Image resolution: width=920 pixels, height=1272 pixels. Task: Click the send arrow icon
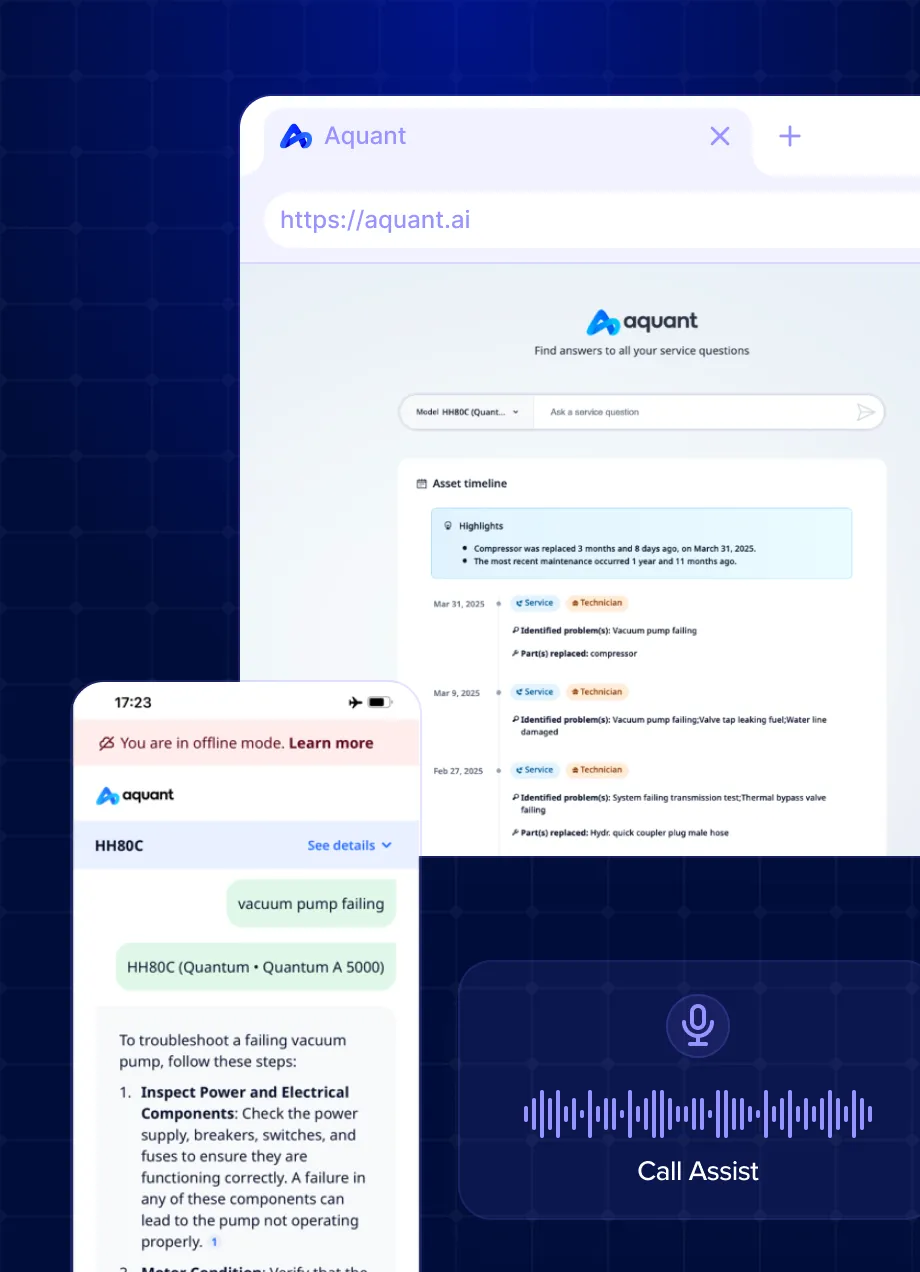(x=866, y=412)
